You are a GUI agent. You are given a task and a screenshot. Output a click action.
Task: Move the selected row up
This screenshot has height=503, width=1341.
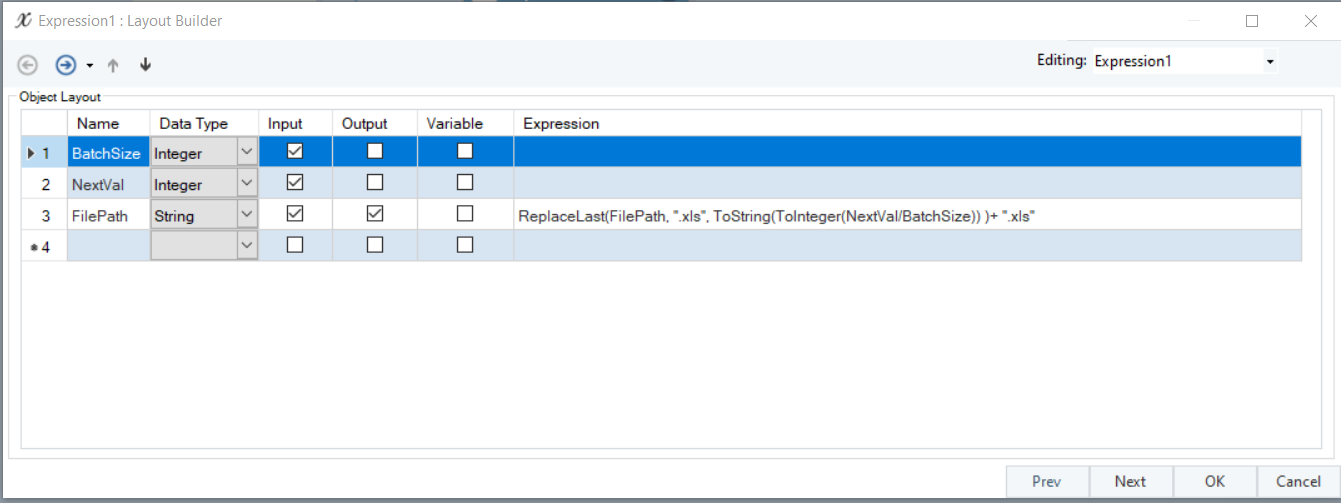click(113, 65)
